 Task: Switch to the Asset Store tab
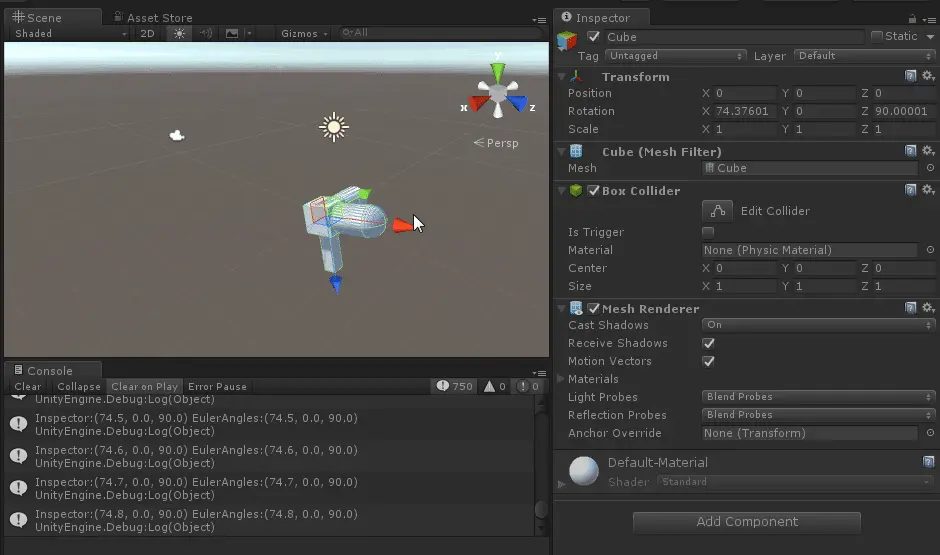pyautogui.click(x=153, y=17)
